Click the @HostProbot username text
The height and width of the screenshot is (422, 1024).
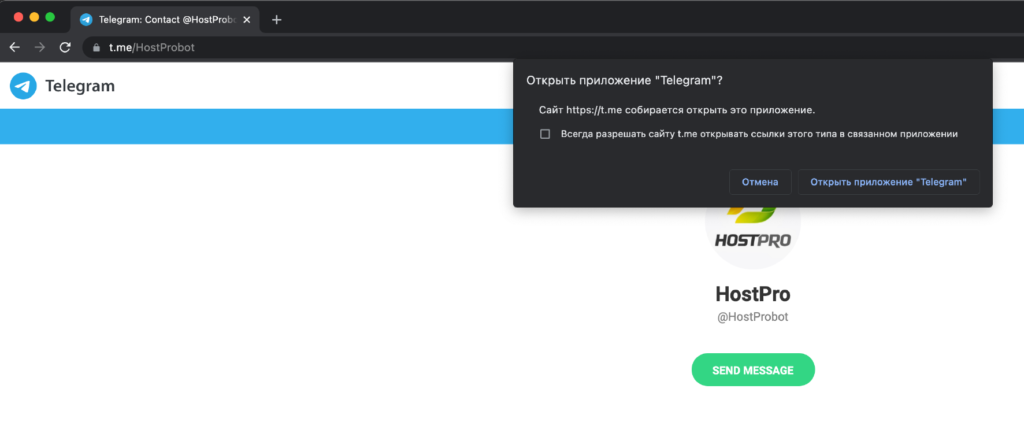[753, 317]
